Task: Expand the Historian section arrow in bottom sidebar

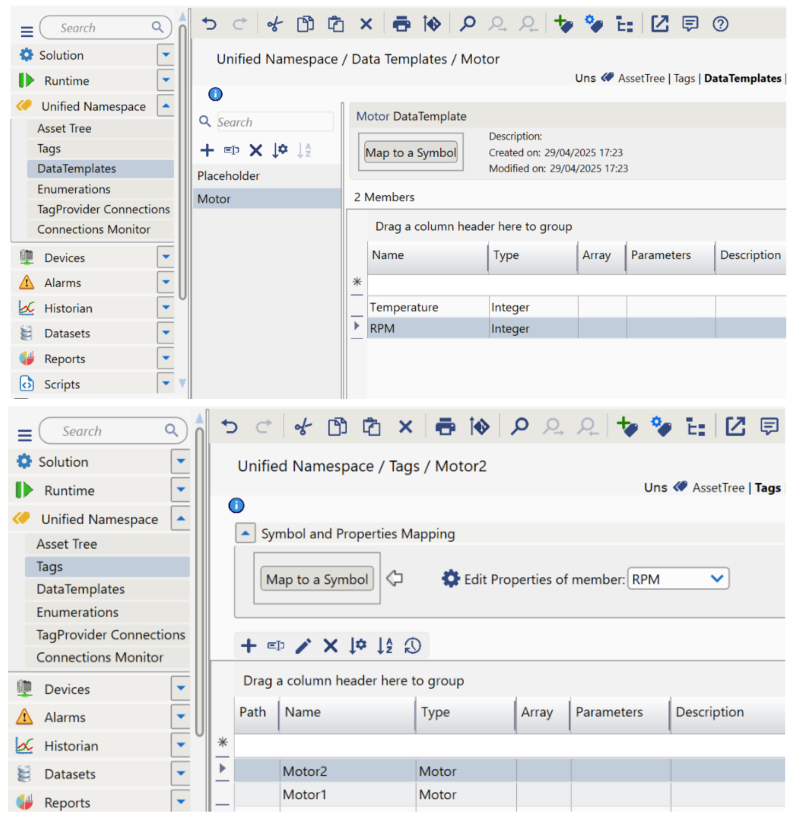Action: pos(180,746)
